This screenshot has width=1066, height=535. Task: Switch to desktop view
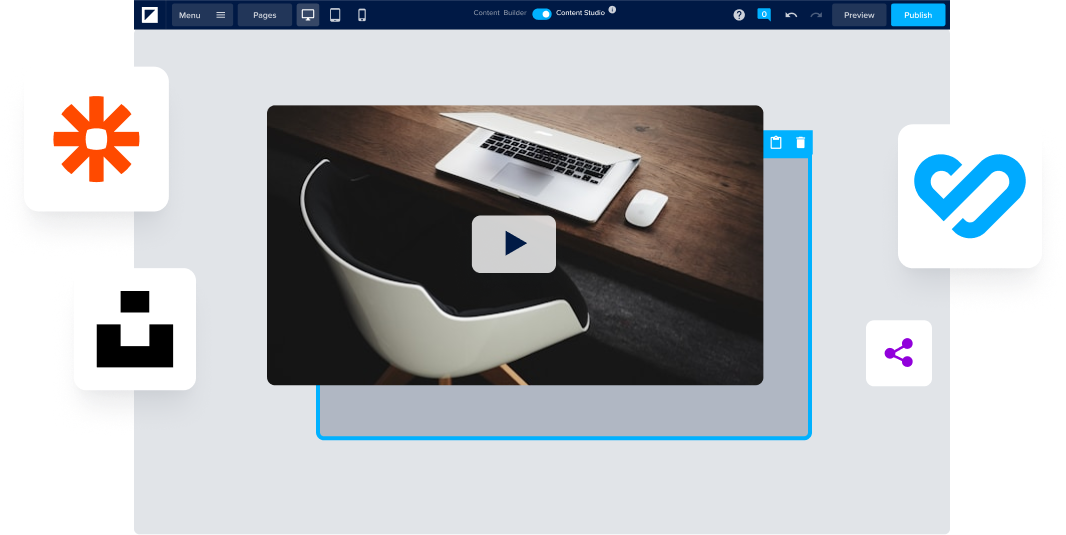click(x=308, y=15)
